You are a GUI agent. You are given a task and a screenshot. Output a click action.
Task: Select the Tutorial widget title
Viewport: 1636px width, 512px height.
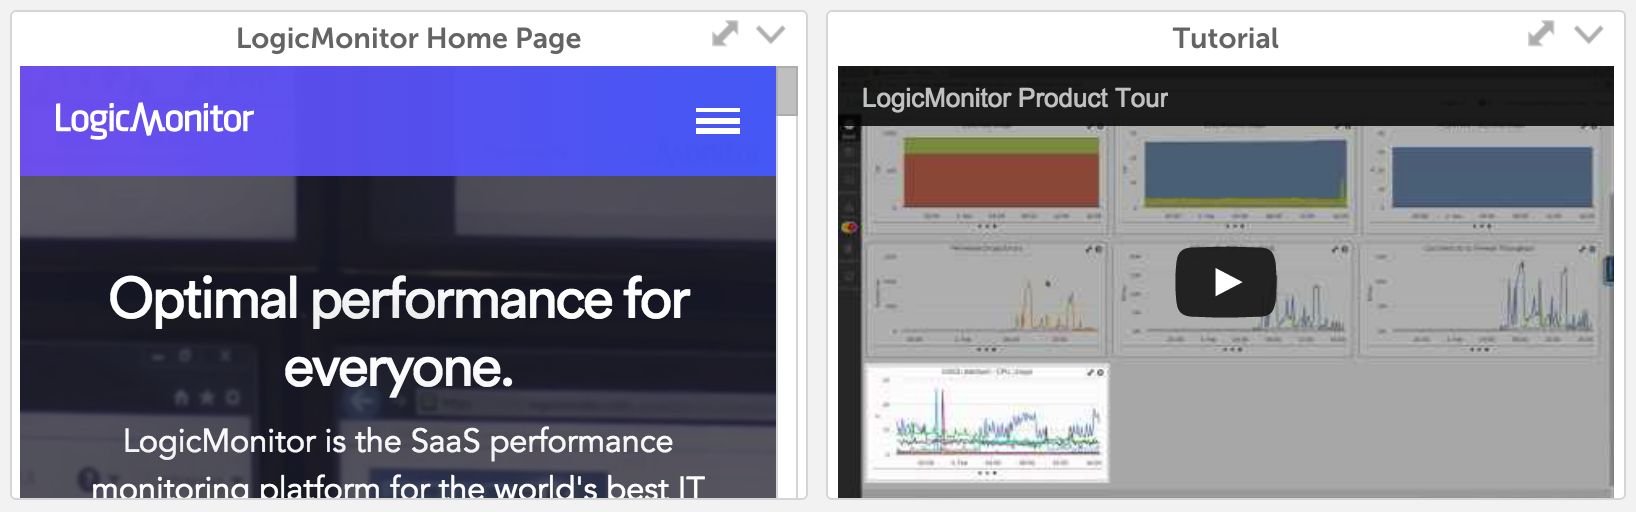click(x=1225, y=38)
